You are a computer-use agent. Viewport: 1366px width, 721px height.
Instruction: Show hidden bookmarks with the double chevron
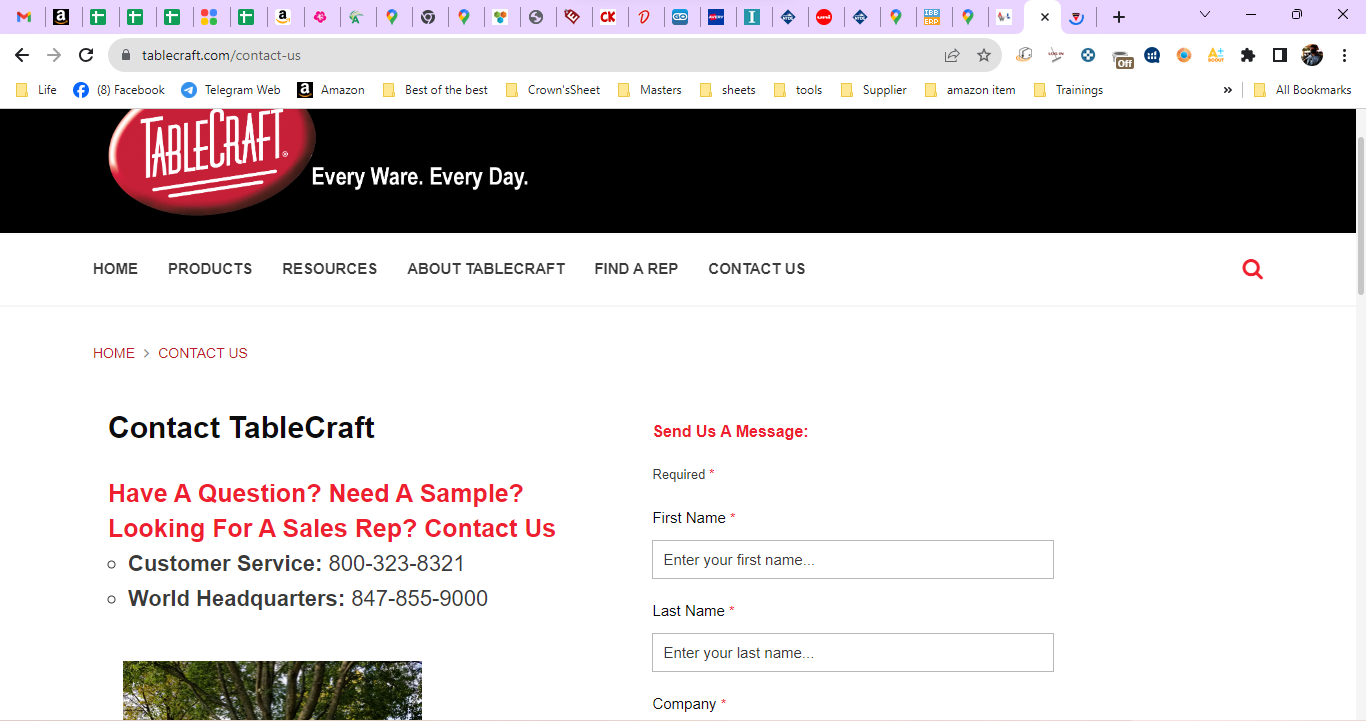point(1227,90)
